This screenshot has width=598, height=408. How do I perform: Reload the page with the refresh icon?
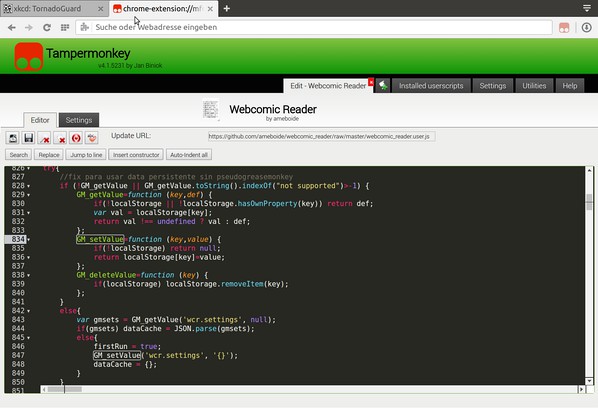pos(47,27)
